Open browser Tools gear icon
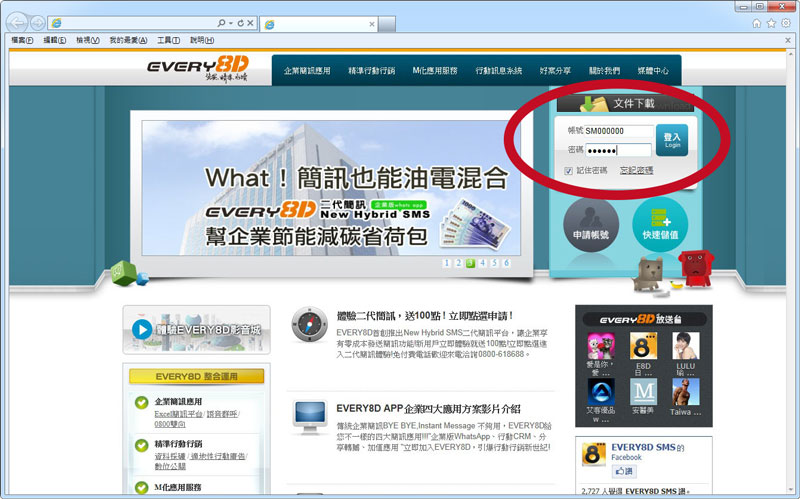800x499 pixels. pyautogui.click(x=786, y=23)
